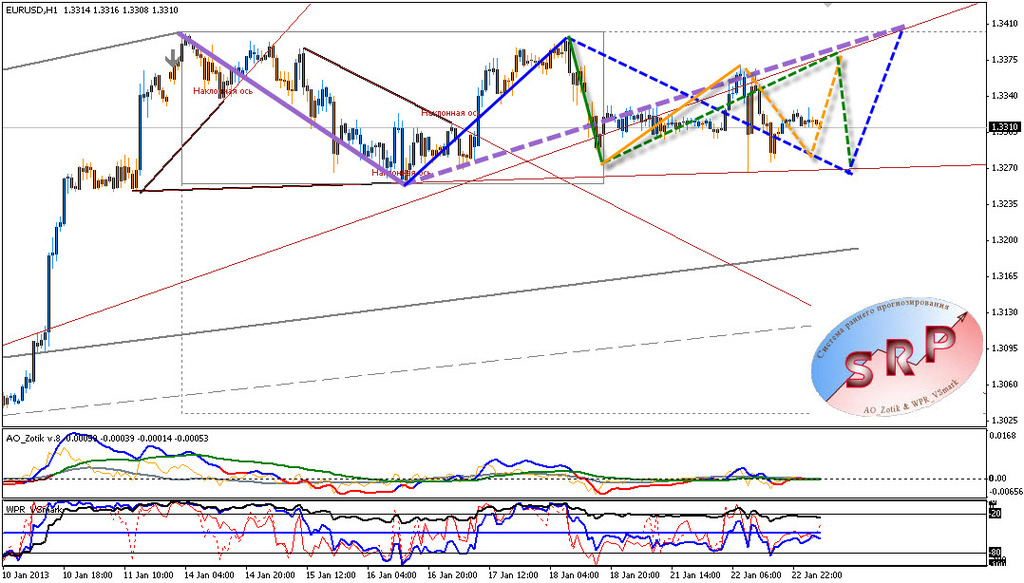Click the 10 Jan 2013 date label
1024x583 pixels.
point(27,575)
